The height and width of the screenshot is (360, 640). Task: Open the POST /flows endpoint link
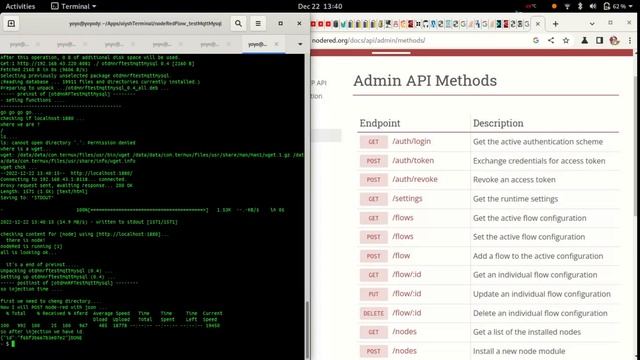[402, 236]
